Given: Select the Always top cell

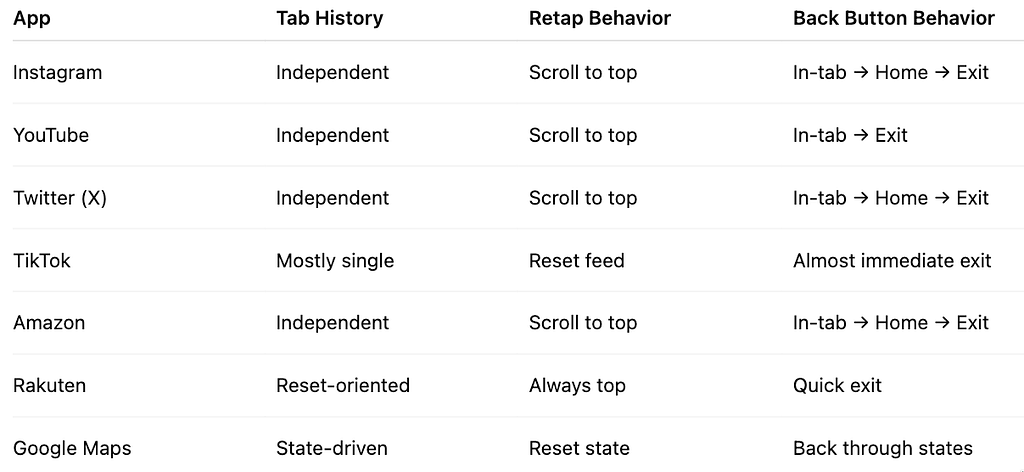Looking at the screenshot, I should pyautogui.click(x=577, y=385).
